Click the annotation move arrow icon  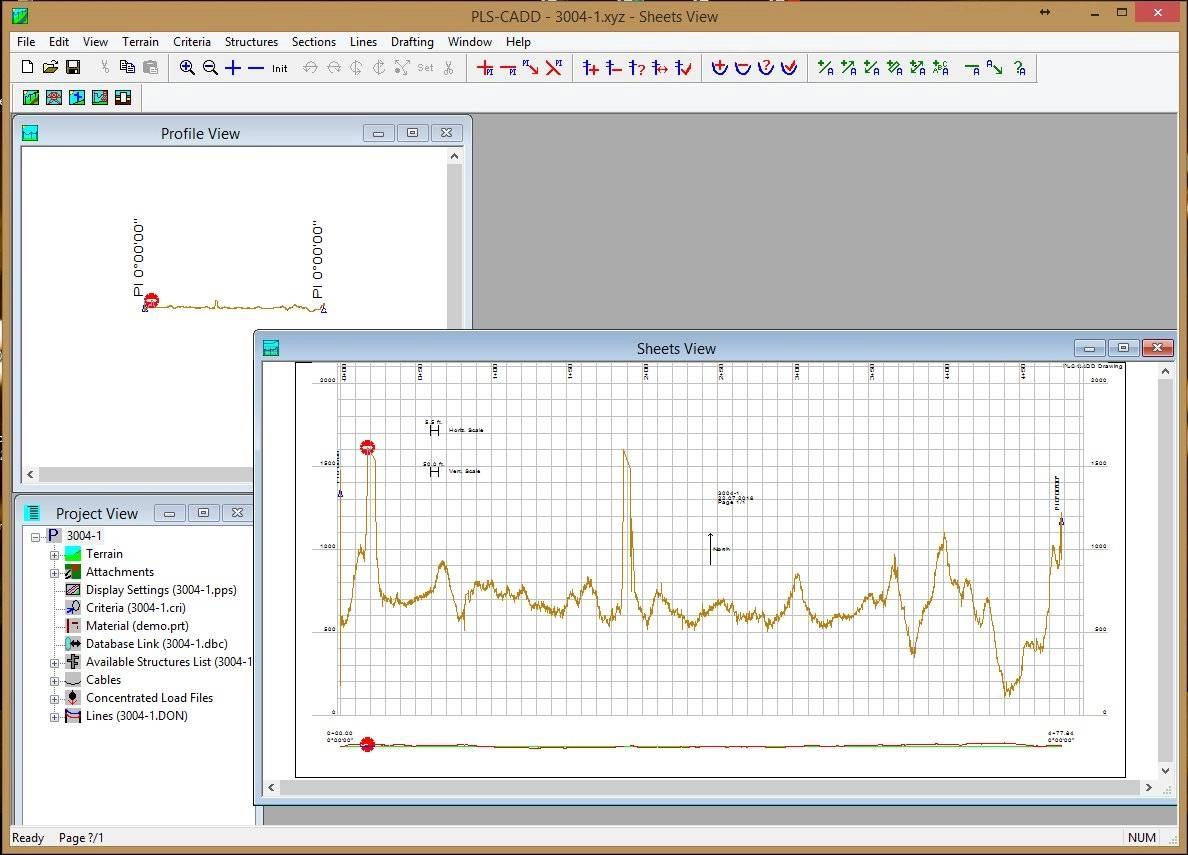(x=995, y=67)
